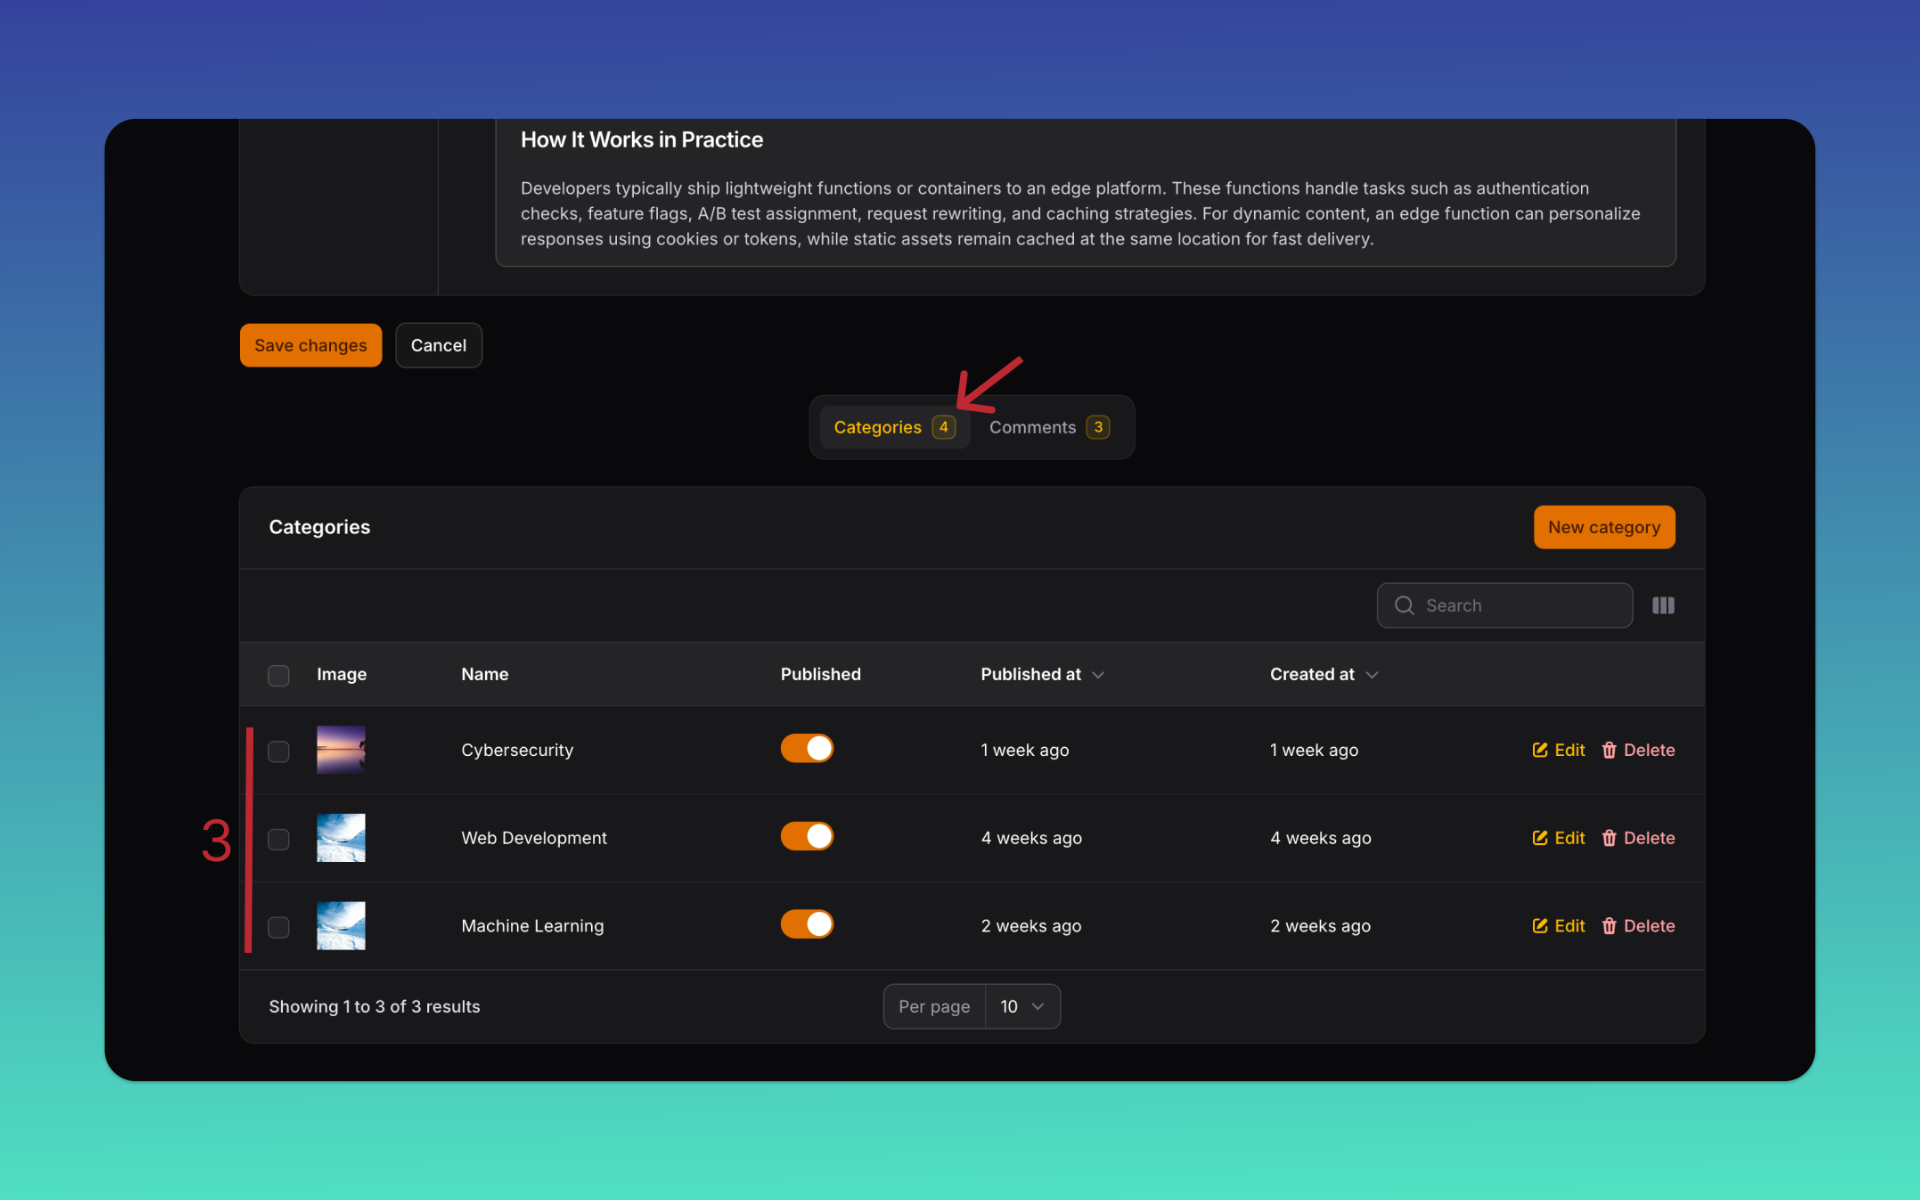Sort by the Created at column

coord(1323,674)
